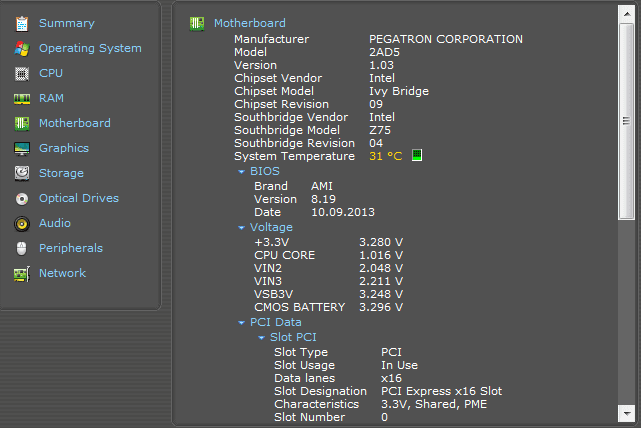The width and height of the screenshot is (641, 428).
Task: Collapse the BIOS section arrow
Action: pyautogui.click(x=241, y=172)
